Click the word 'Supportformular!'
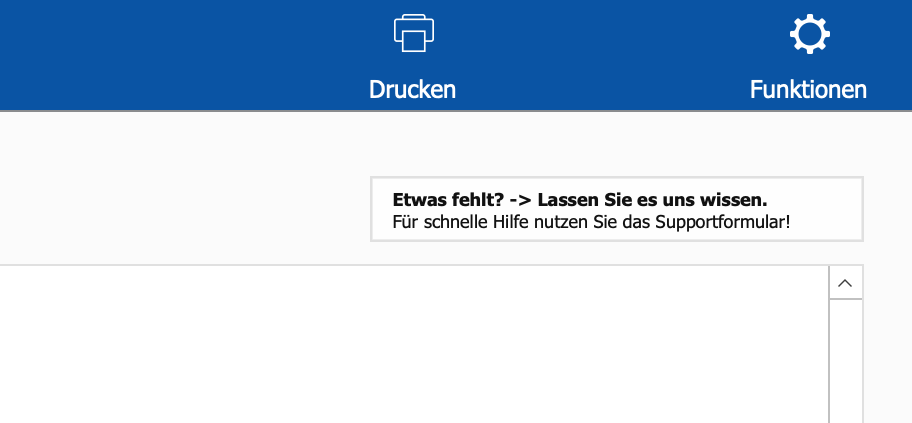This screenshot has width=912, height=423. [x=723, y=221]
